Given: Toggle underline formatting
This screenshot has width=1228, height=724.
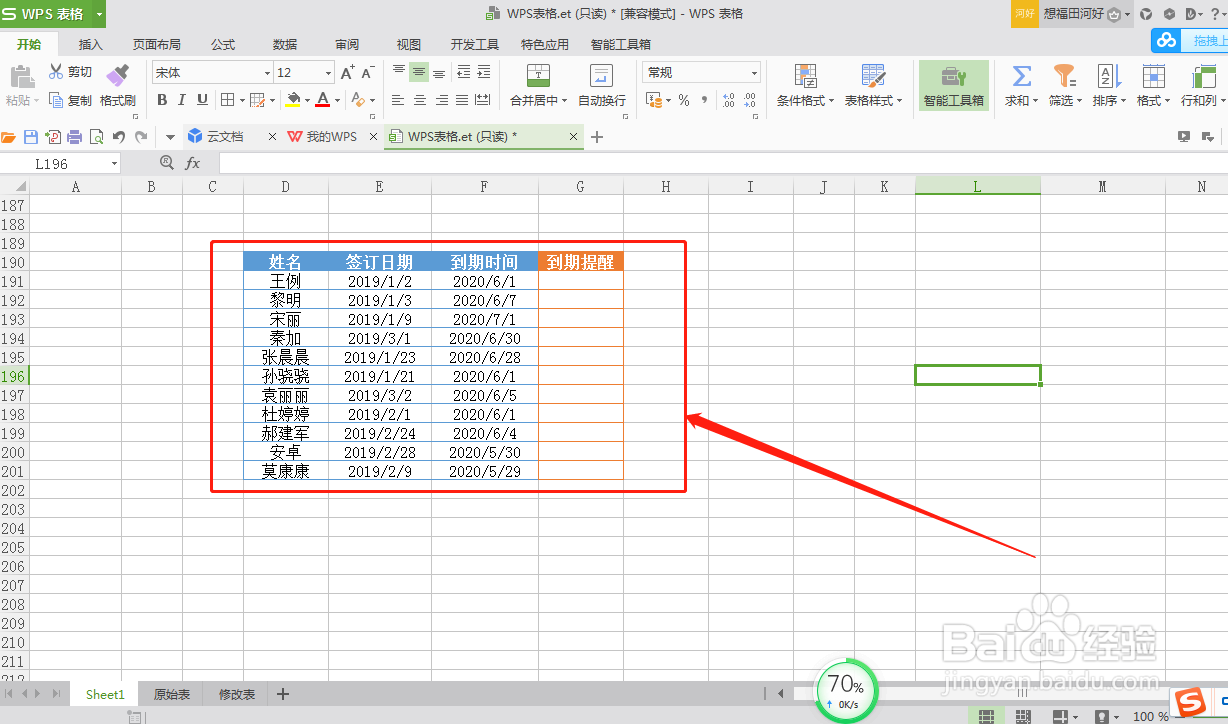Looking at the screenshot, I should click(x=202, y=100).
